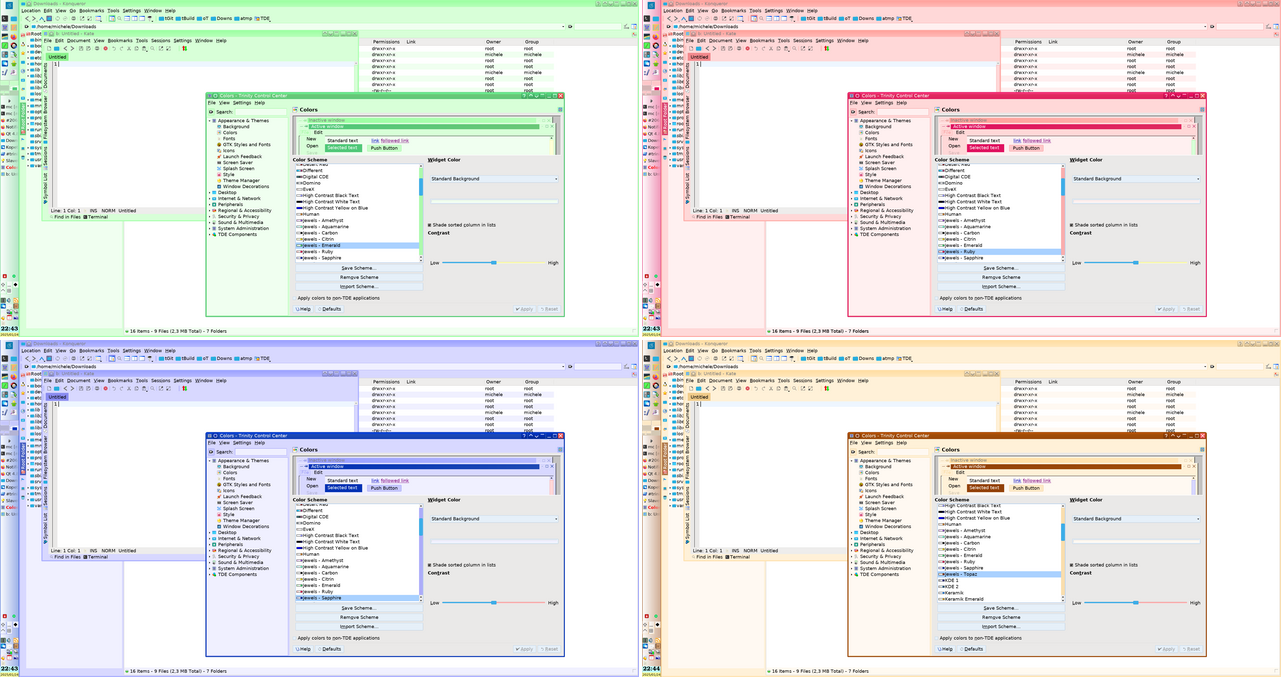Toggle 'Shade sorted column in lists' in green window
Viewport: 1284px width, 678px height.
(x=430, y=225)
